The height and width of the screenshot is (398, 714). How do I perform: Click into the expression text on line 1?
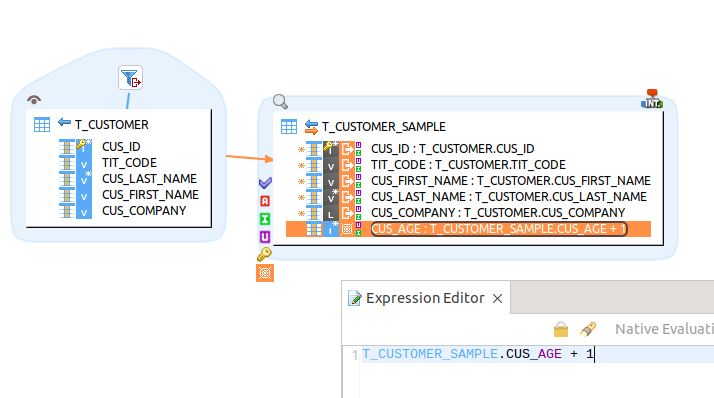478,354
